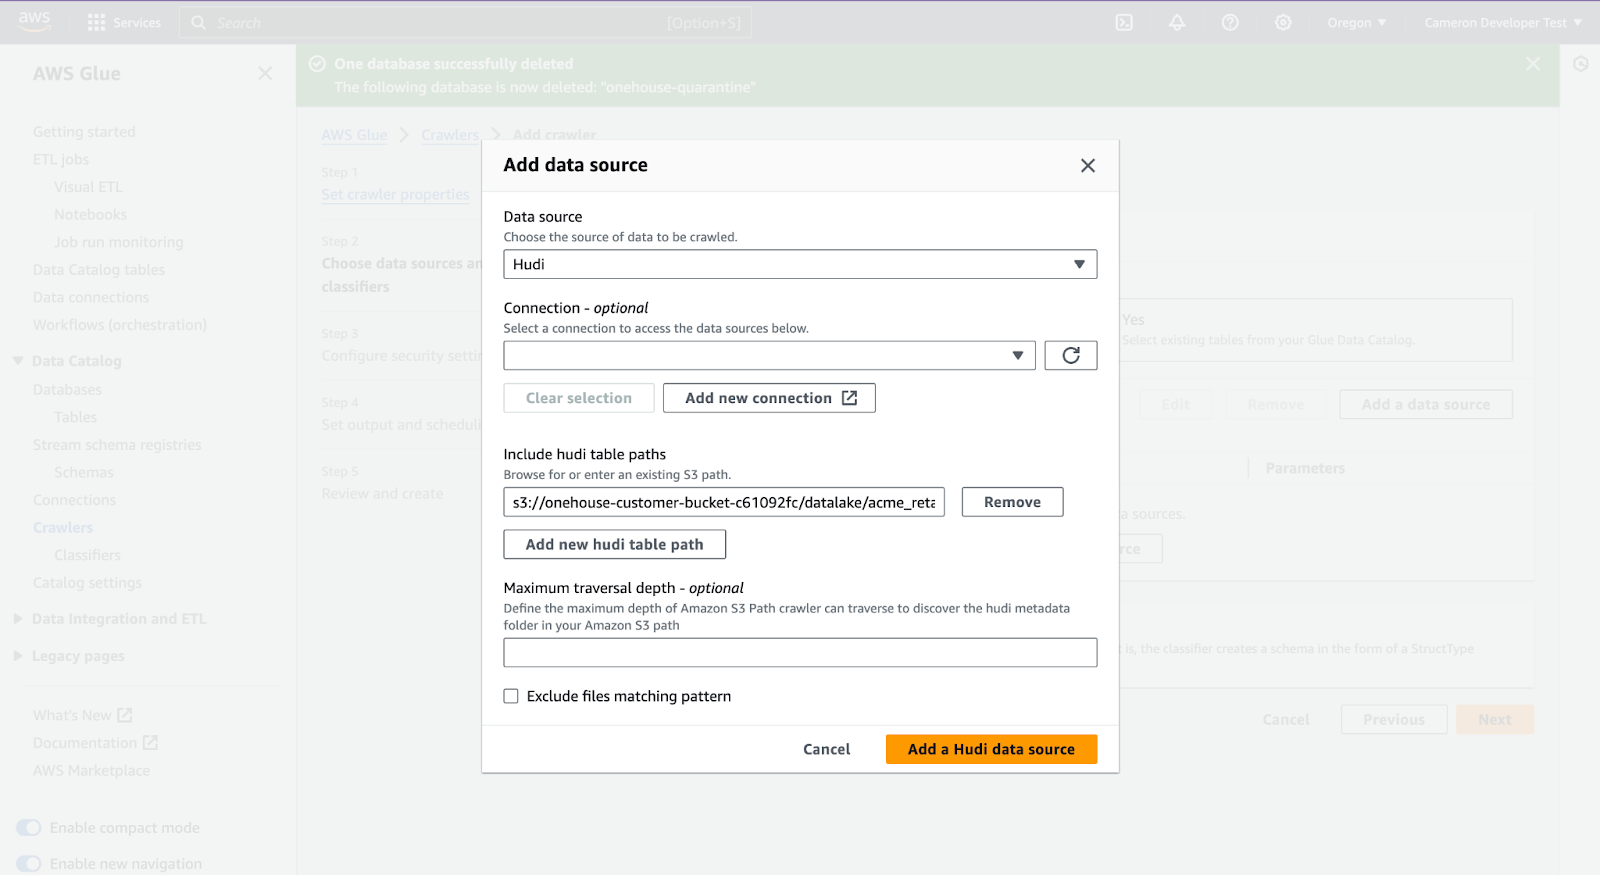Click Previous button in background wizard
The width and height of the screenshot is (1600, 875).
(x=1393, y=719)
